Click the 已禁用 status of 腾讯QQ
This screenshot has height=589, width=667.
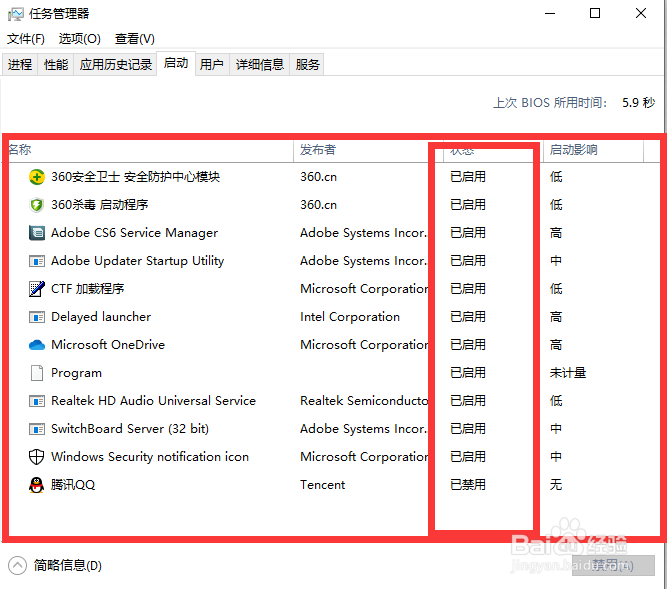click(467, 485)
